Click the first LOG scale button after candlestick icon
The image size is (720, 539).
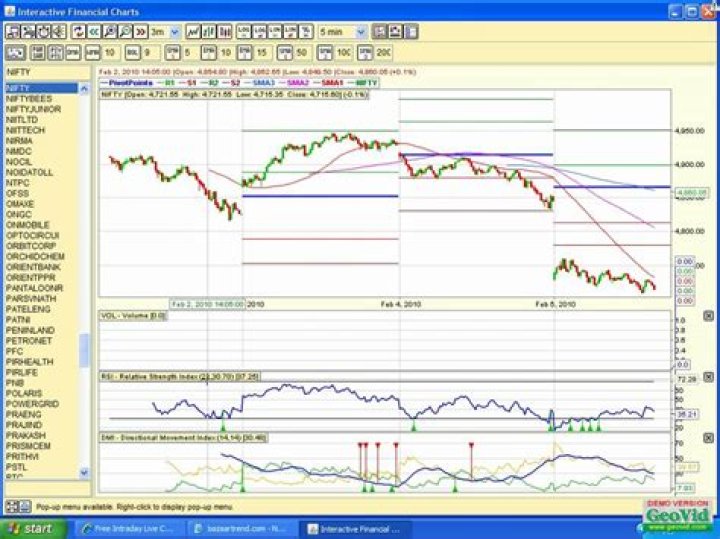click(244, 32)
